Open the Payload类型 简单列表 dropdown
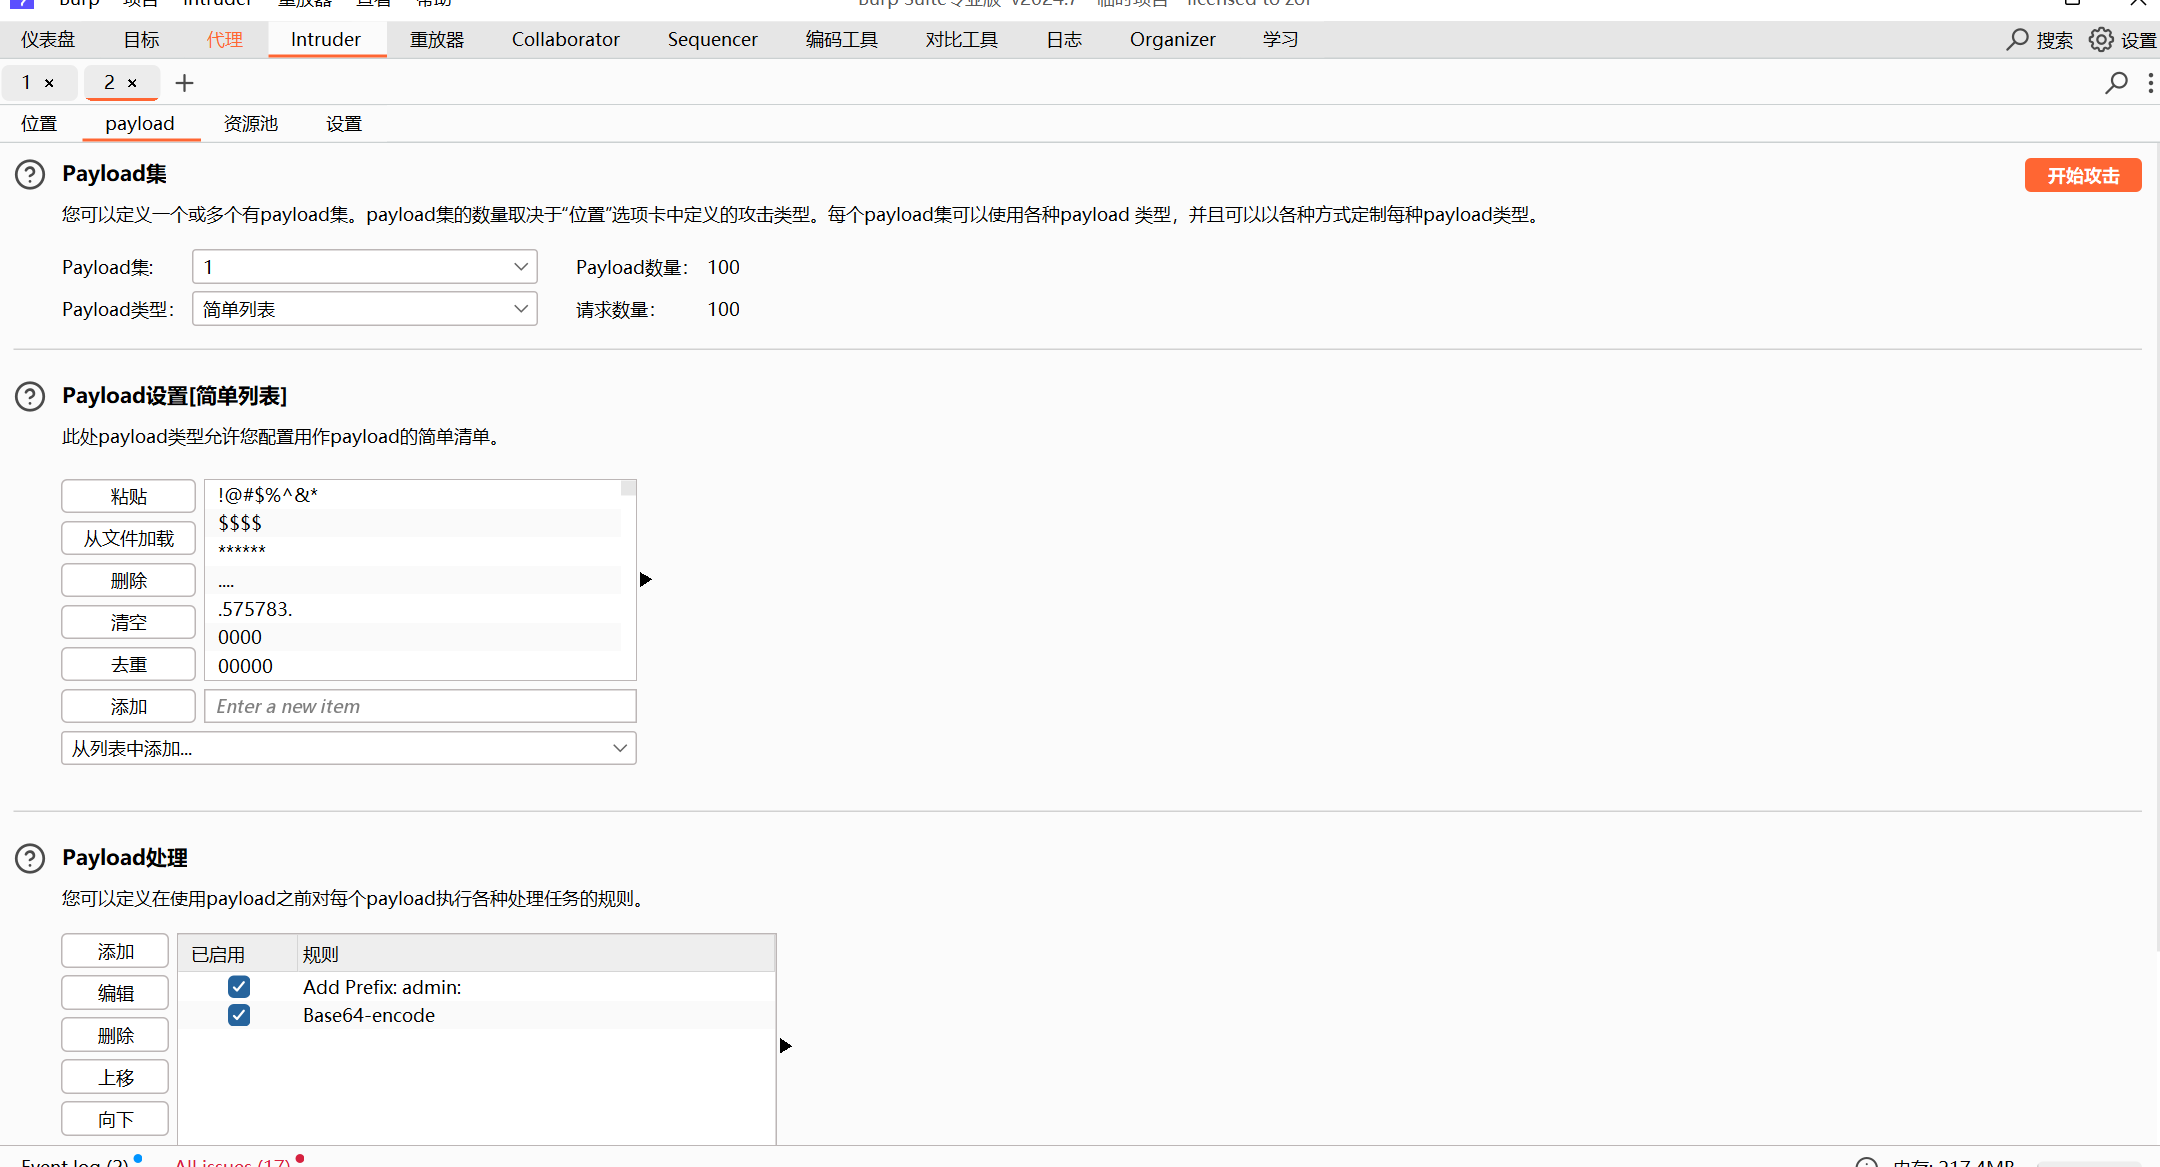The image size is (2160, 1167). tap(364, 309)
